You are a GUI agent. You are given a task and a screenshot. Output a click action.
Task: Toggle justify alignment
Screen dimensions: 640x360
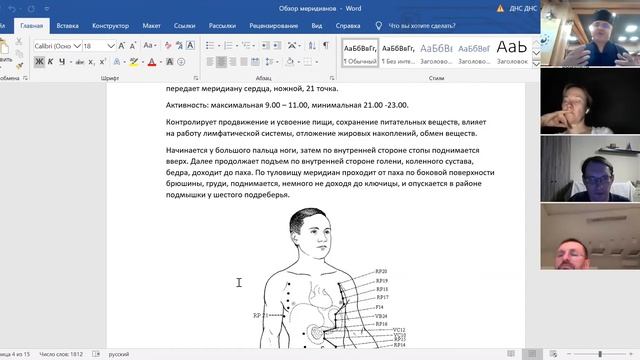[x=244, y=62]
